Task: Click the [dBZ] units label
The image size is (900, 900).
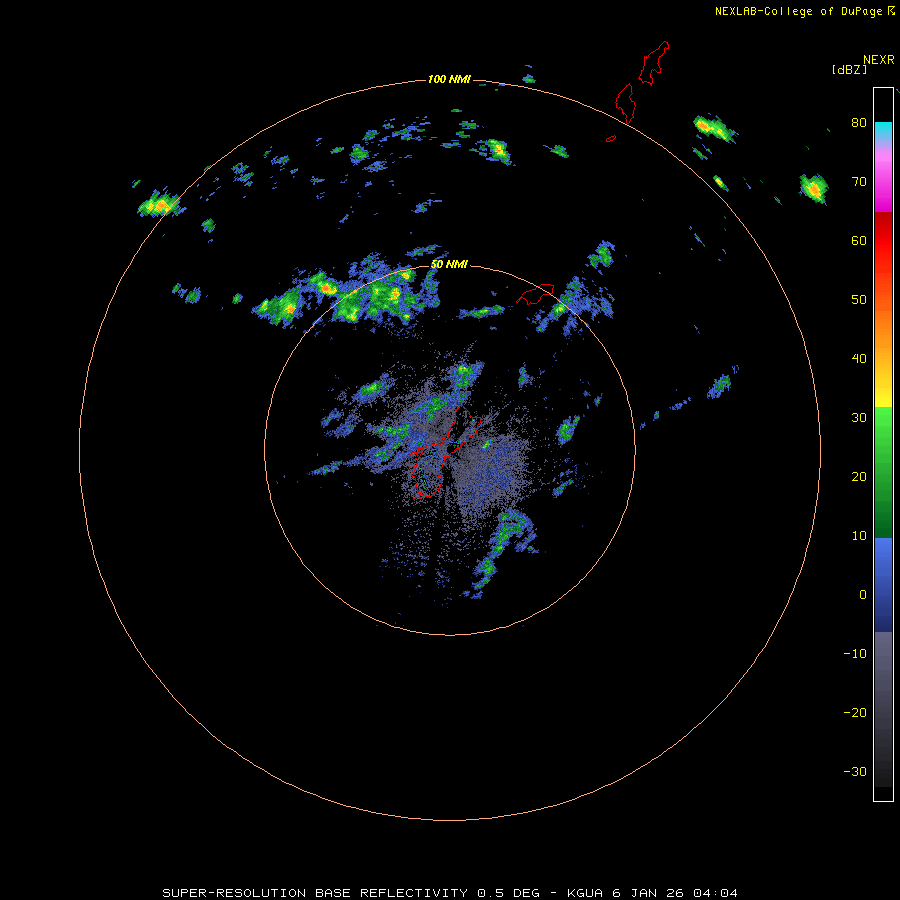Action: tap(849, 69)
